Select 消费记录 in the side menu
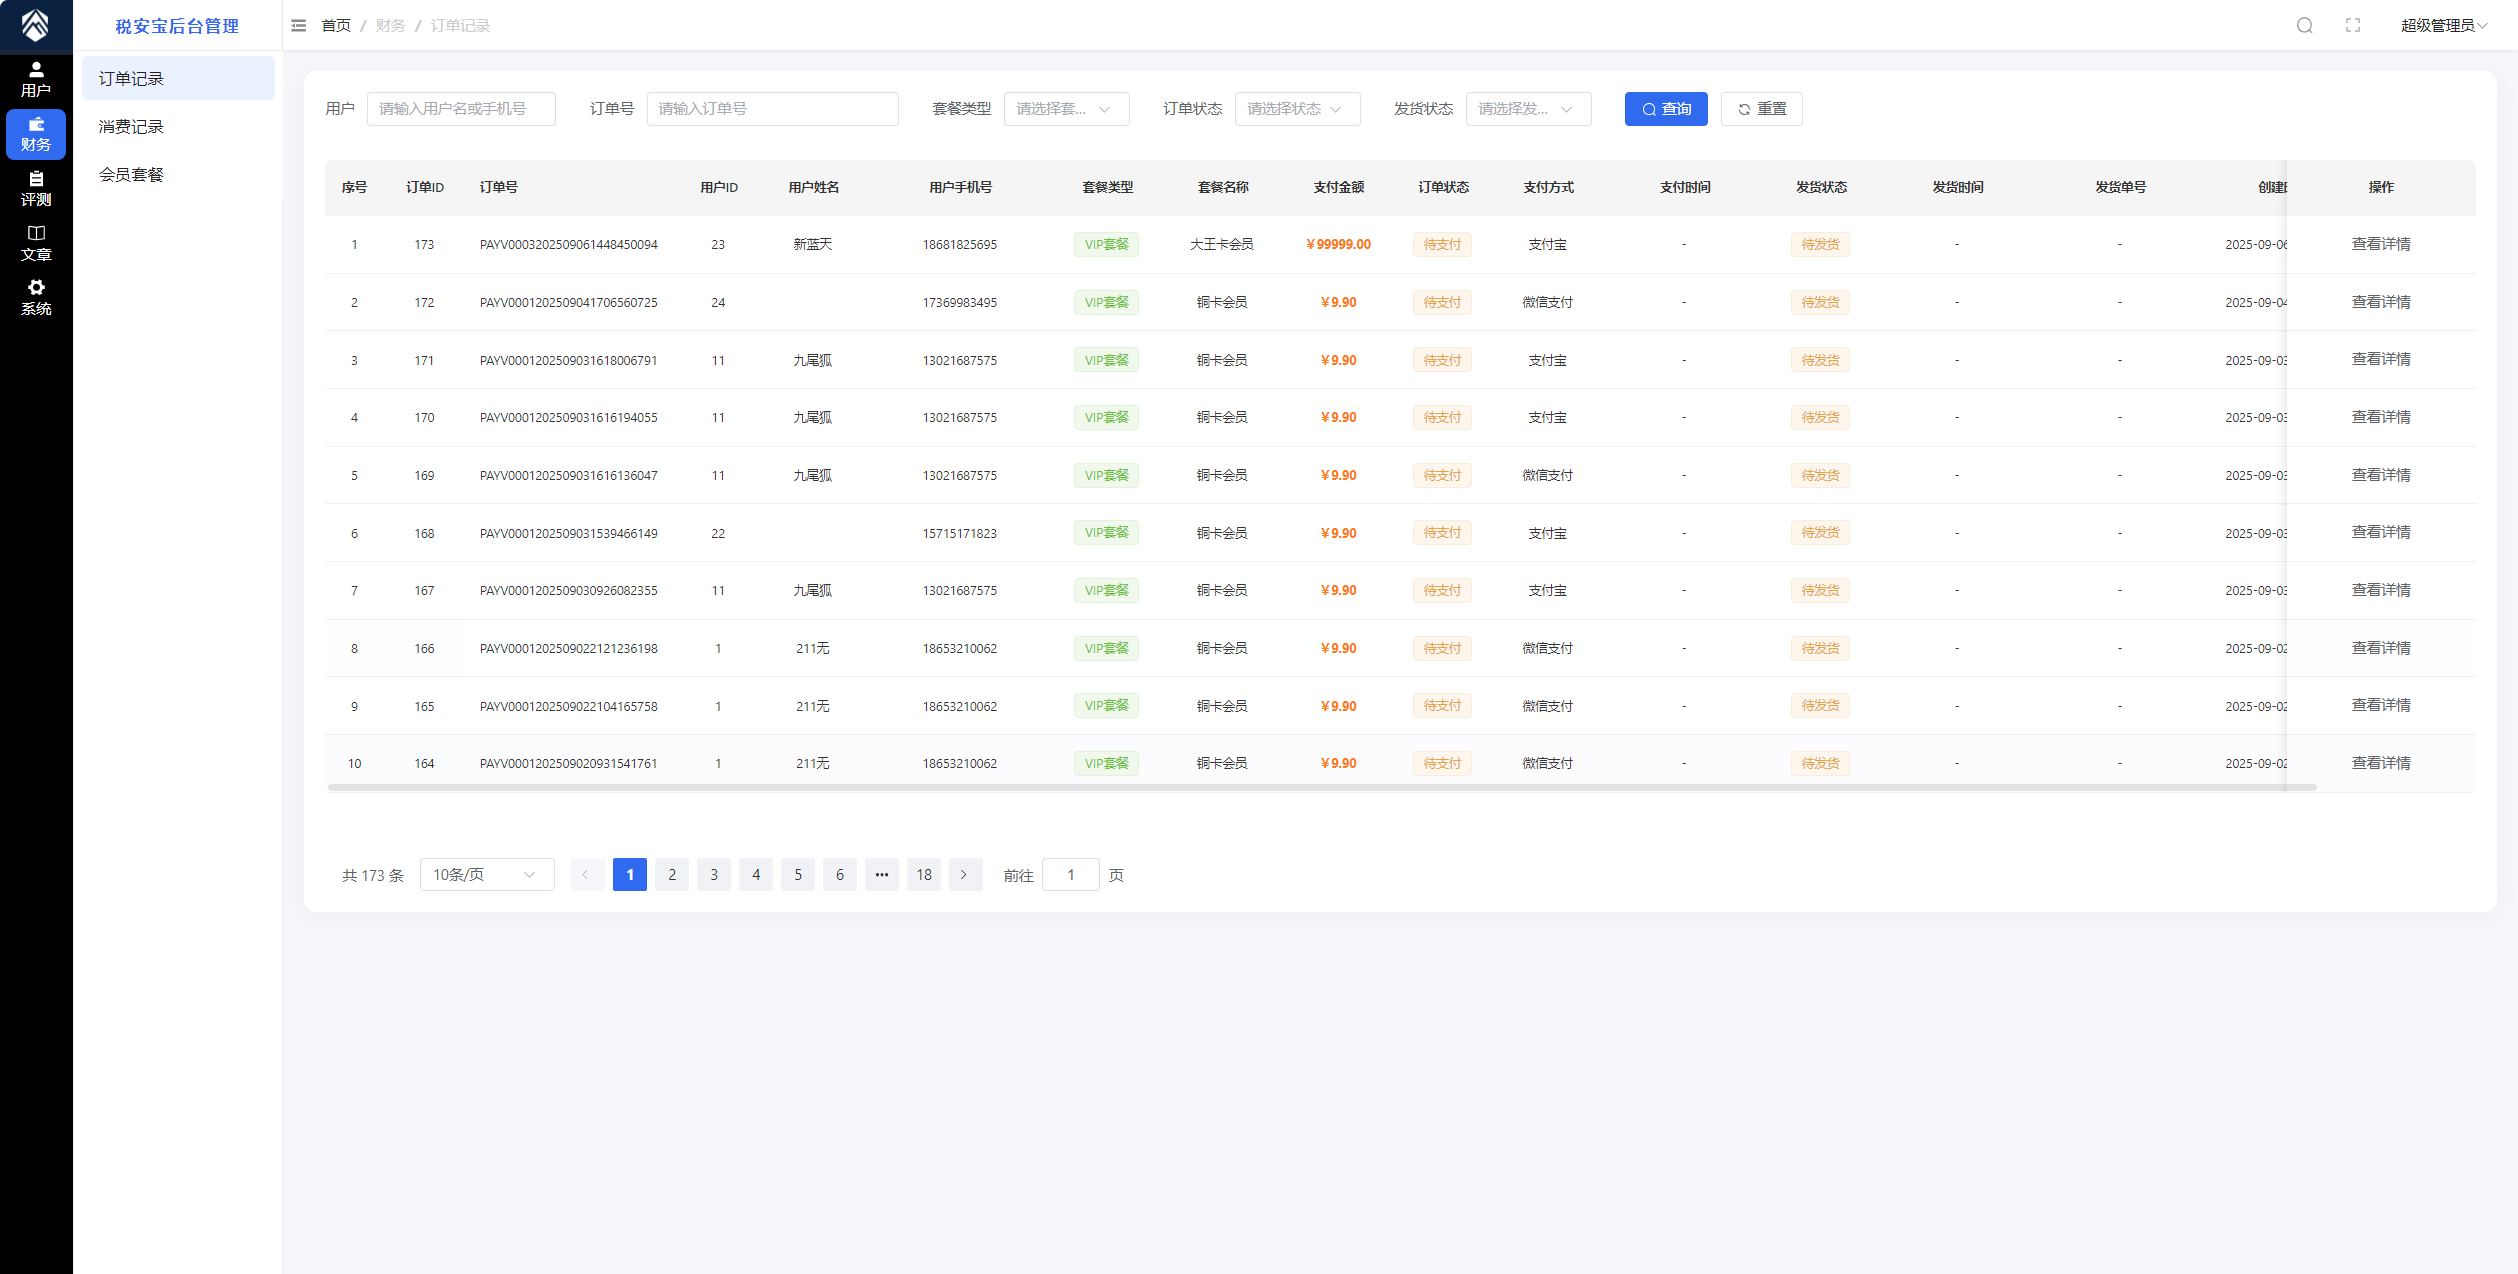Image resolution: width=2518 pixels, height=1274 pixels. pos(131,127)
